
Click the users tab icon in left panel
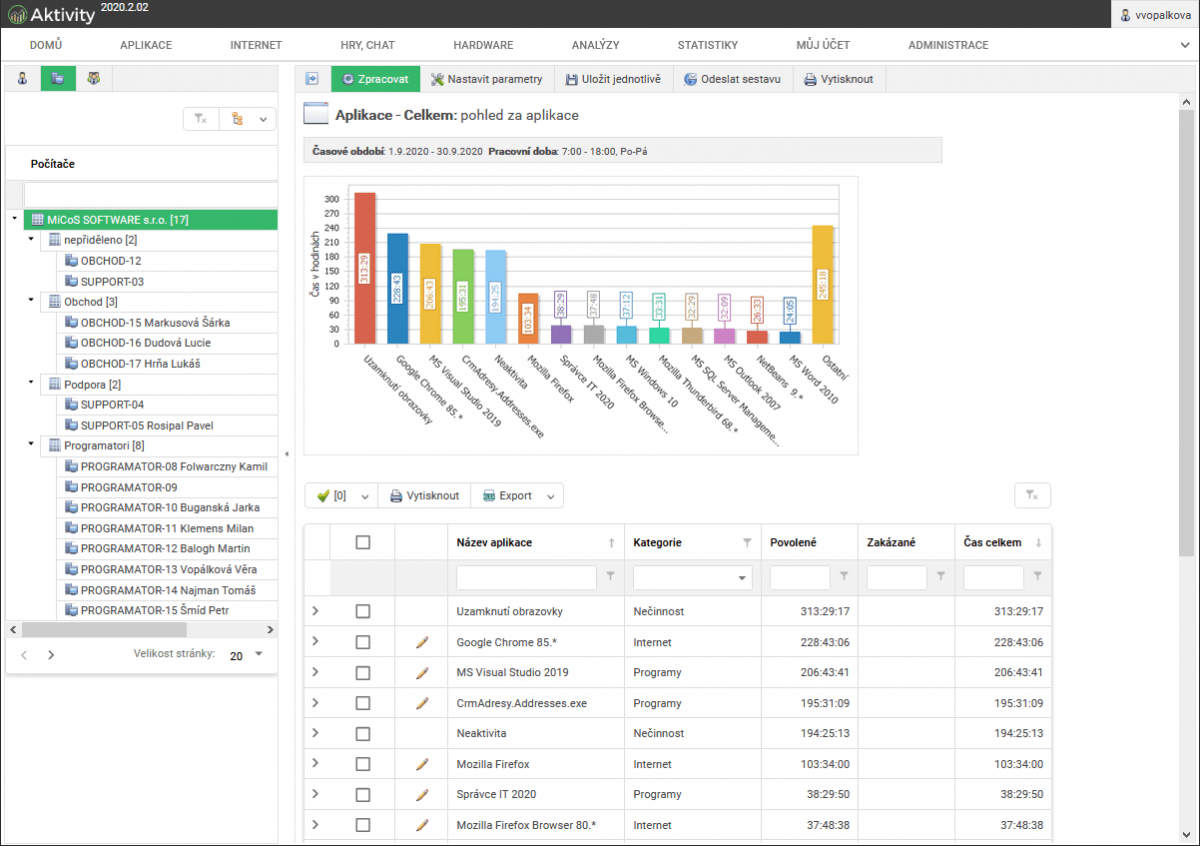22,79
